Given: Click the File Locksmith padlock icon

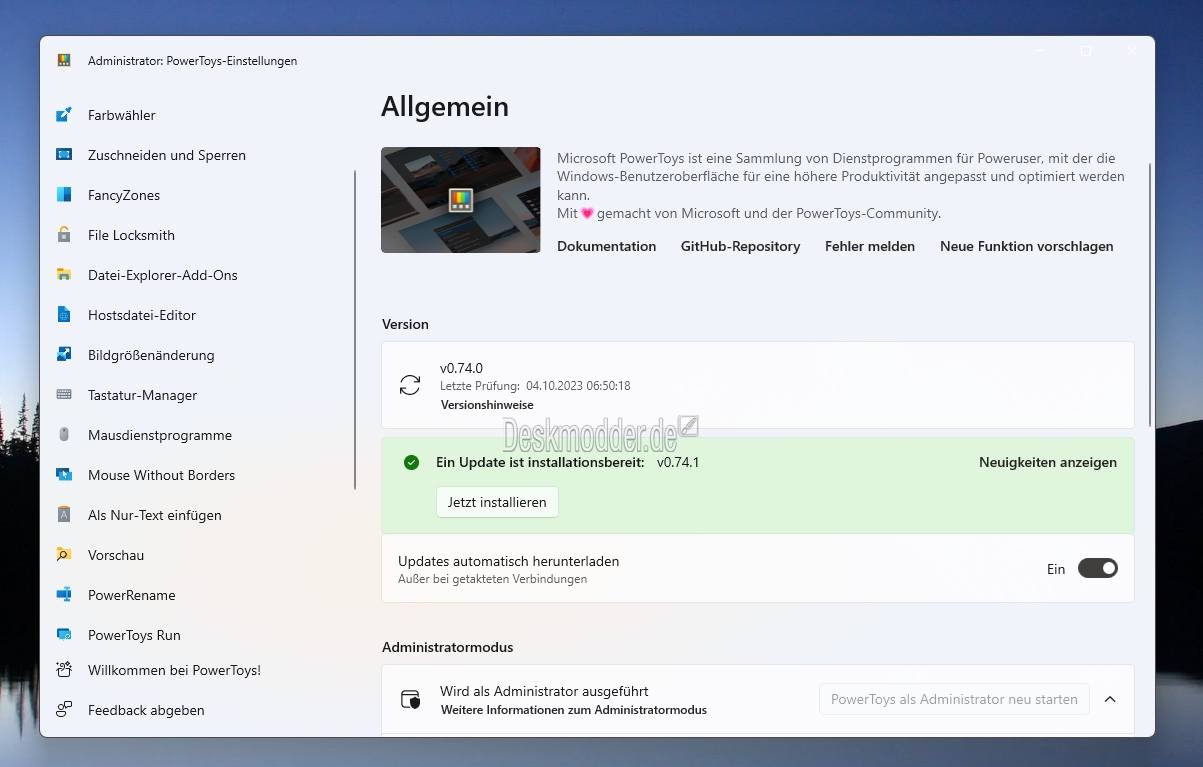Looking at the screenshot, I should click(64, 235).
